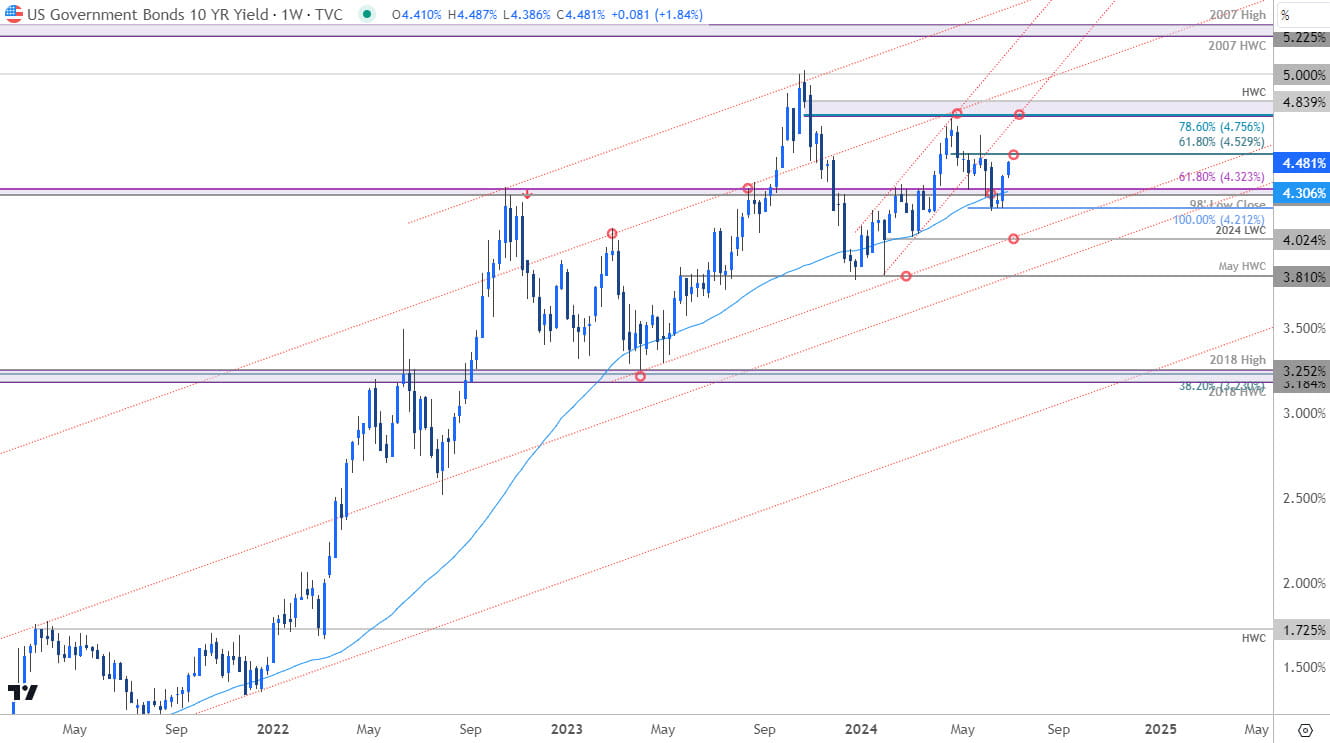Viewport: 1330px width, 743px height.
Task: Click the 2025 time axis label
Action: click(1160, 729)
